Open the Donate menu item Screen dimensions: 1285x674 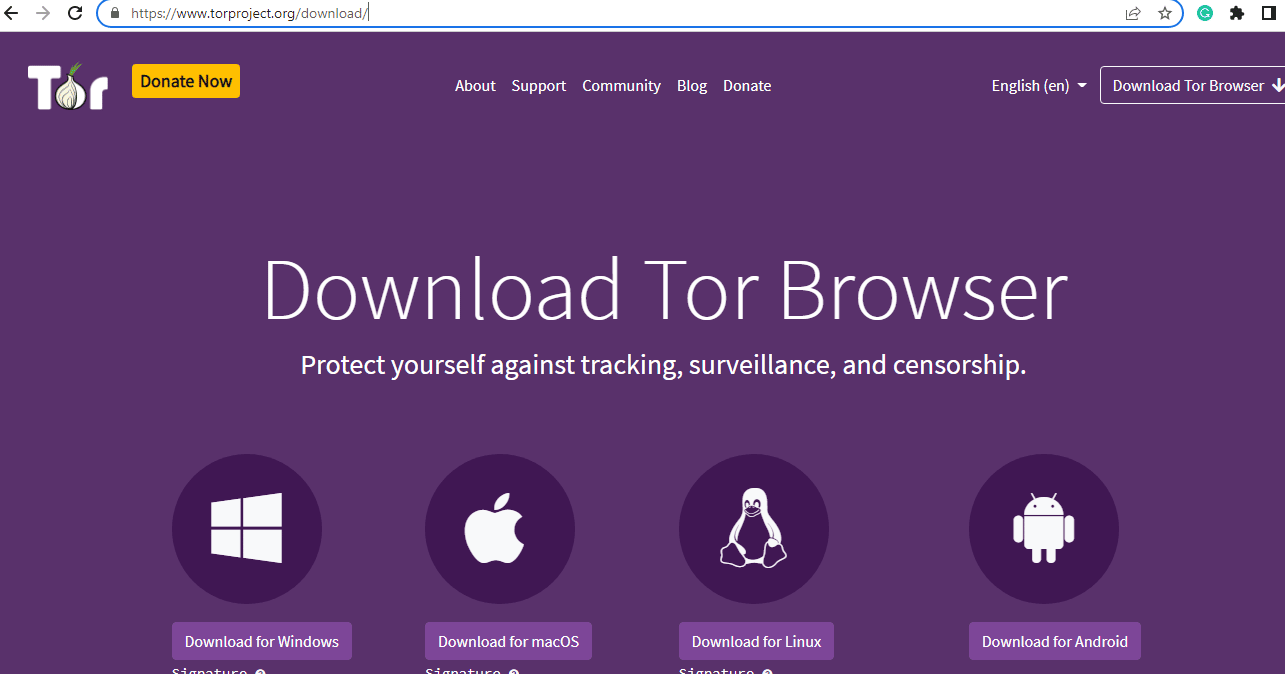tap(747, 86)
